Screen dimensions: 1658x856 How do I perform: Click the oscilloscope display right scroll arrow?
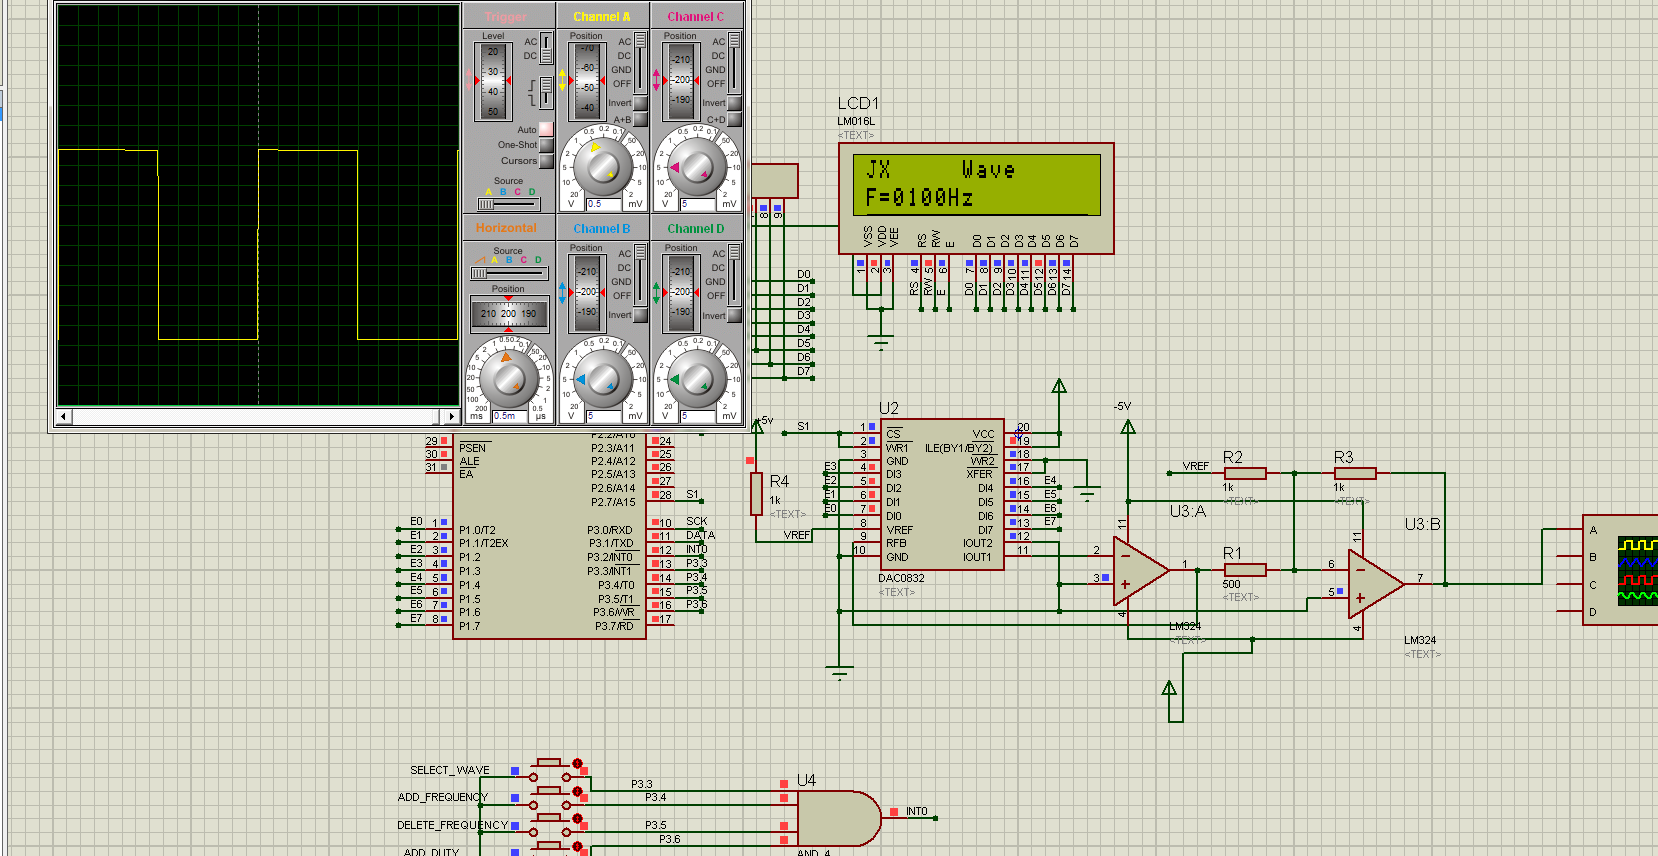click(451, 416)
